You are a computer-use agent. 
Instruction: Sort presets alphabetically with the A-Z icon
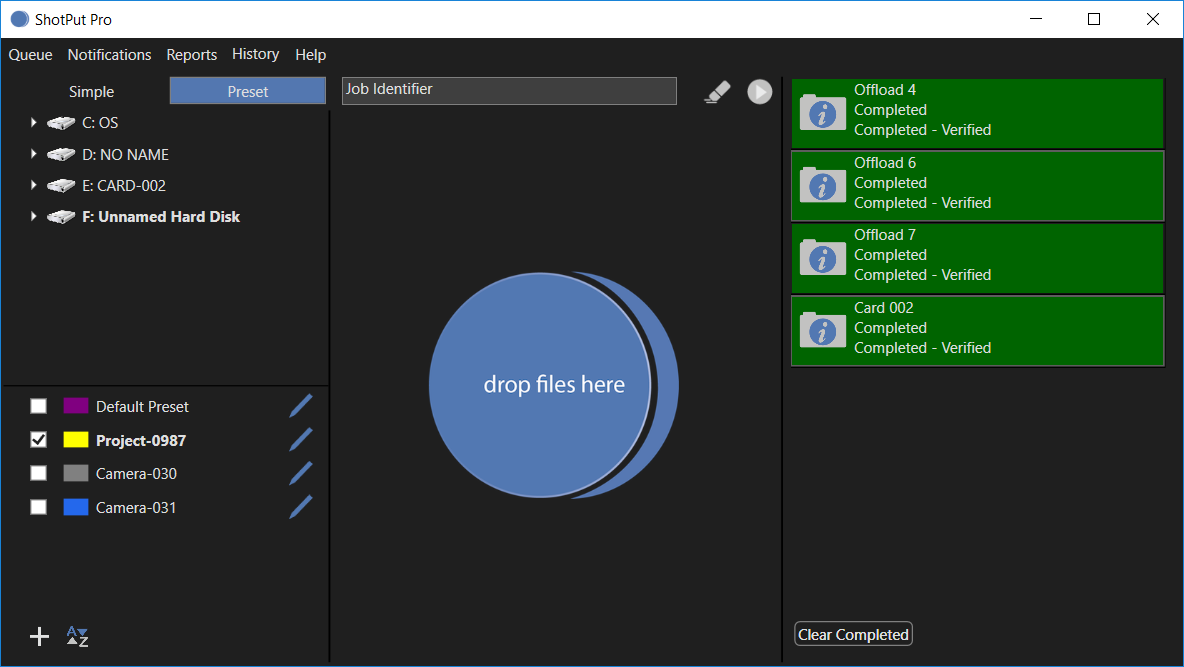pyautogui.click(x=76, y=636)
